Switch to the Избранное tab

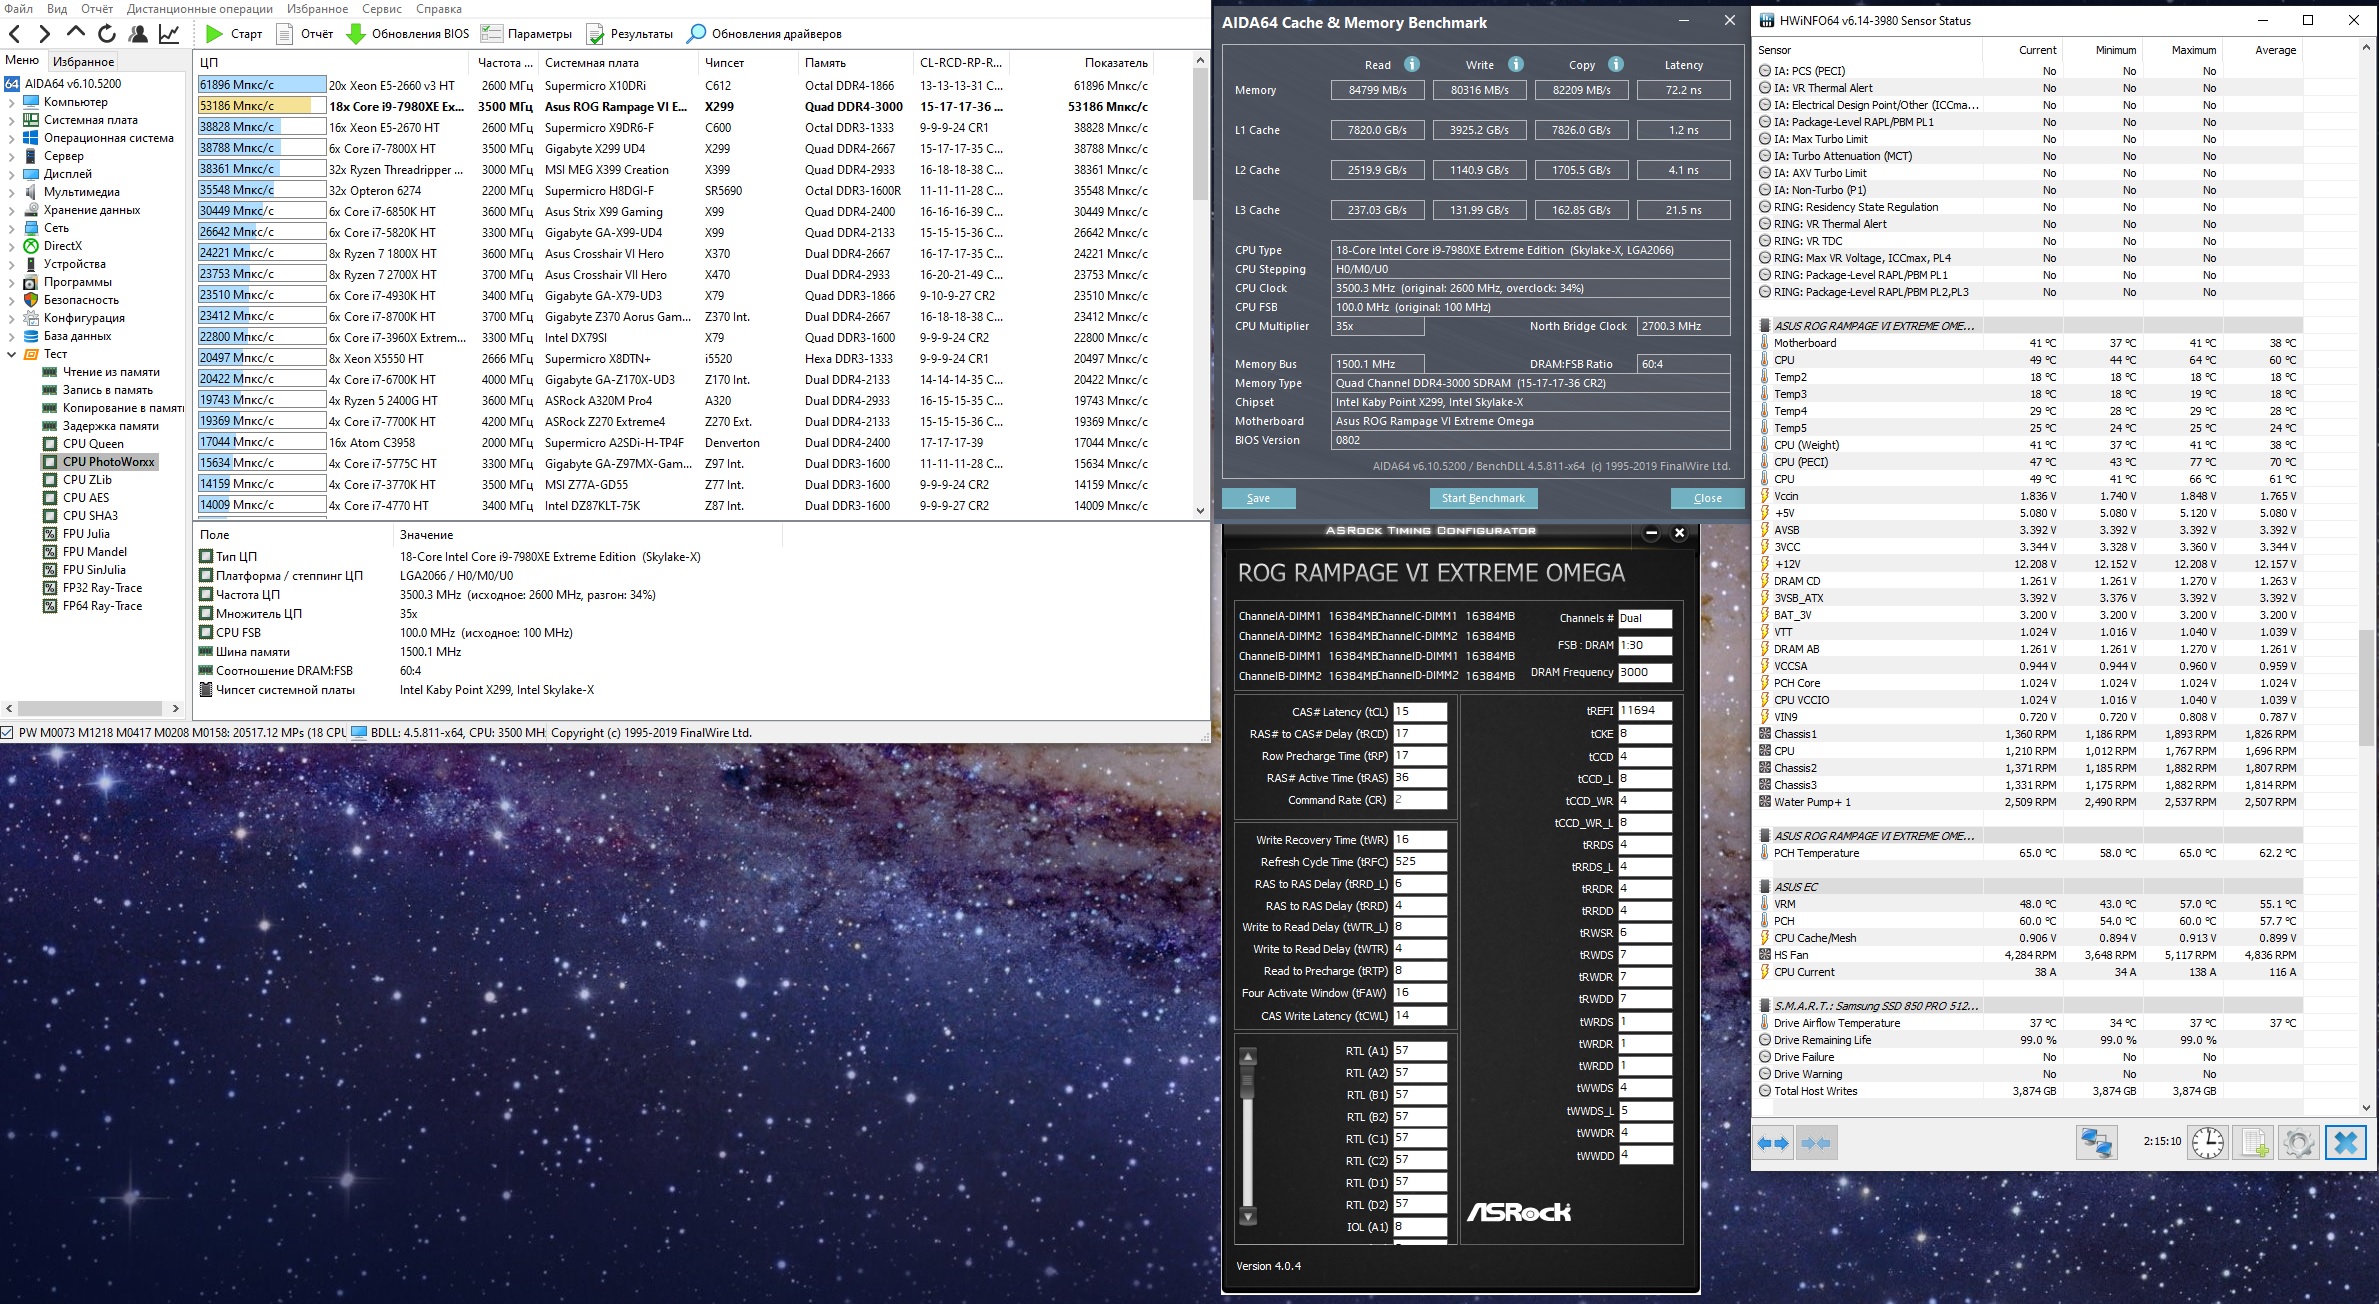point(83,61)
